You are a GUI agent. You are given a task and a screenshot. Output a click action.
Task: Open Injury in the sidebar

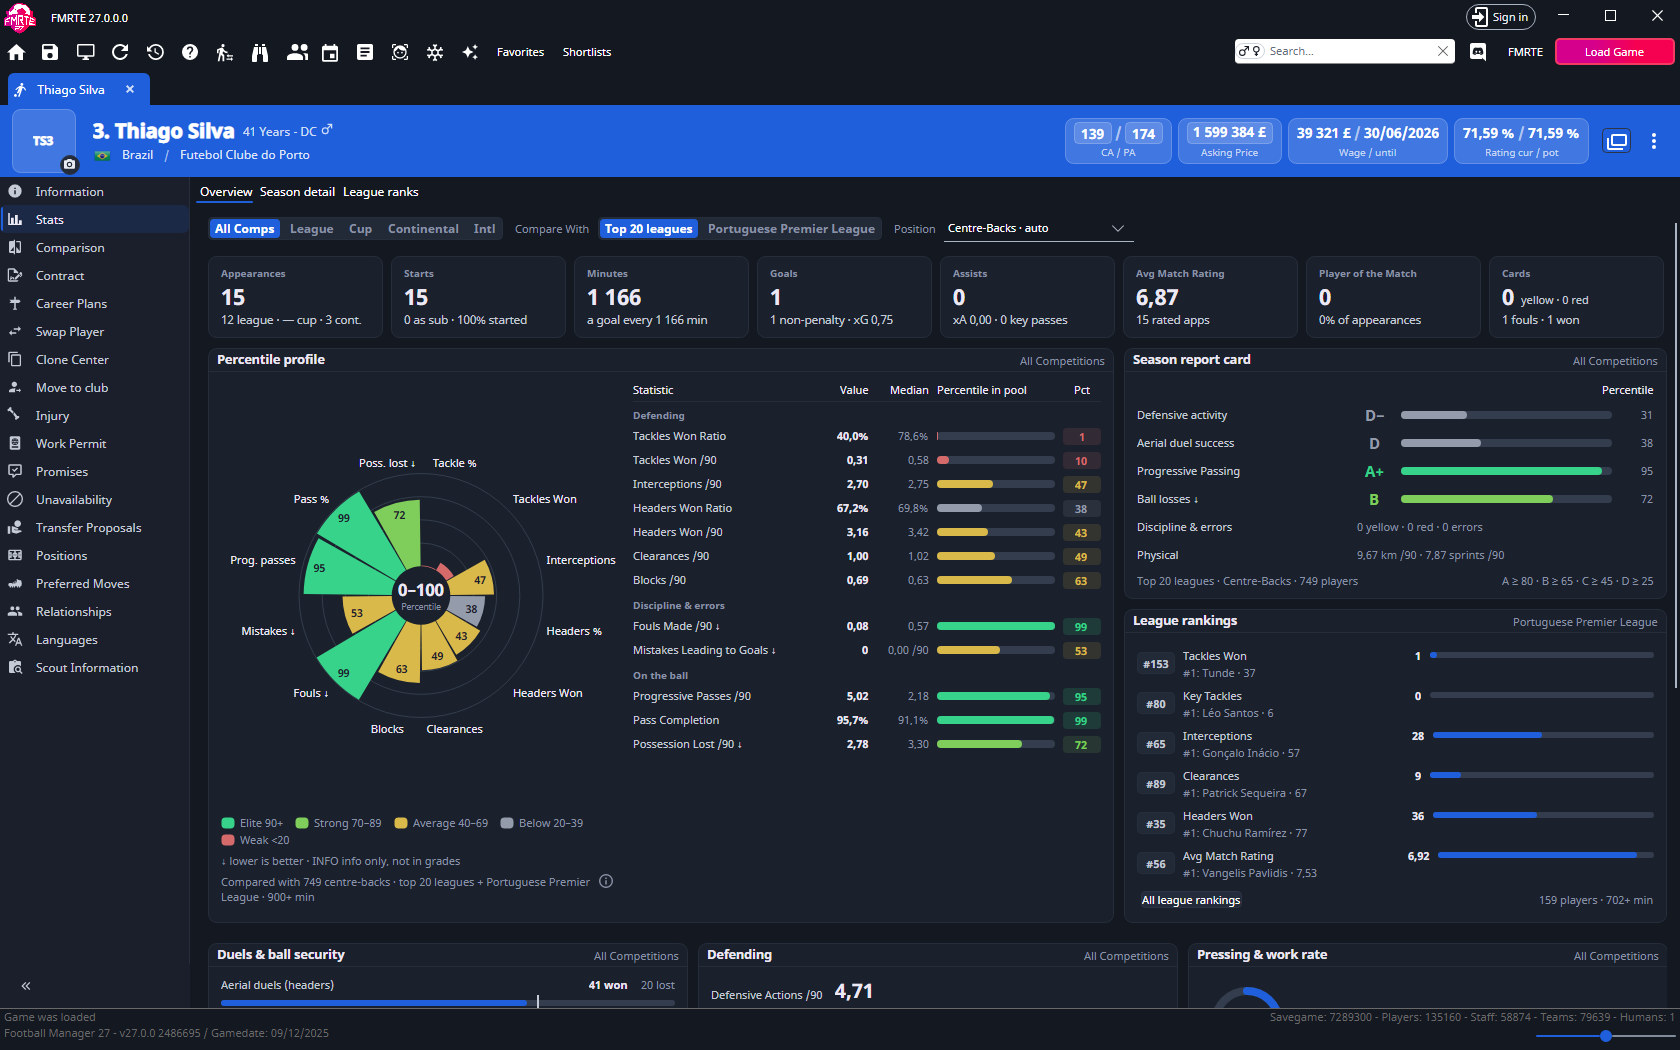point(95,415)
